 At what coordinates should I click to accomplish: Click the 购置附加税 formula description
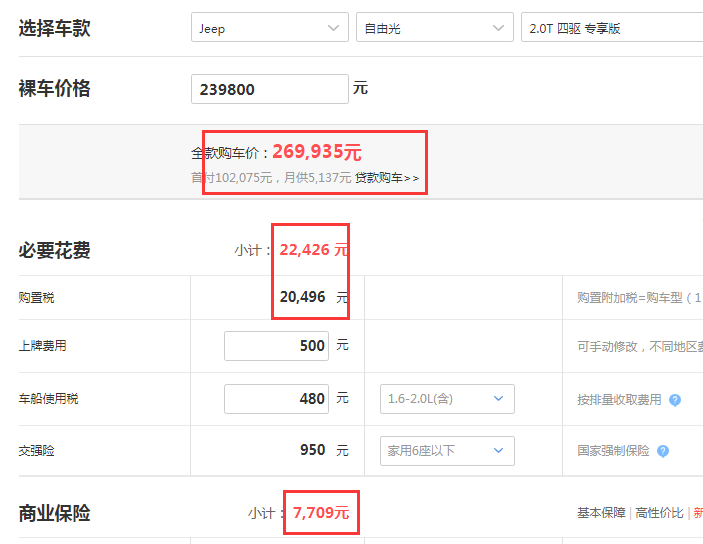pyautogui.click(x=640, y=298)
